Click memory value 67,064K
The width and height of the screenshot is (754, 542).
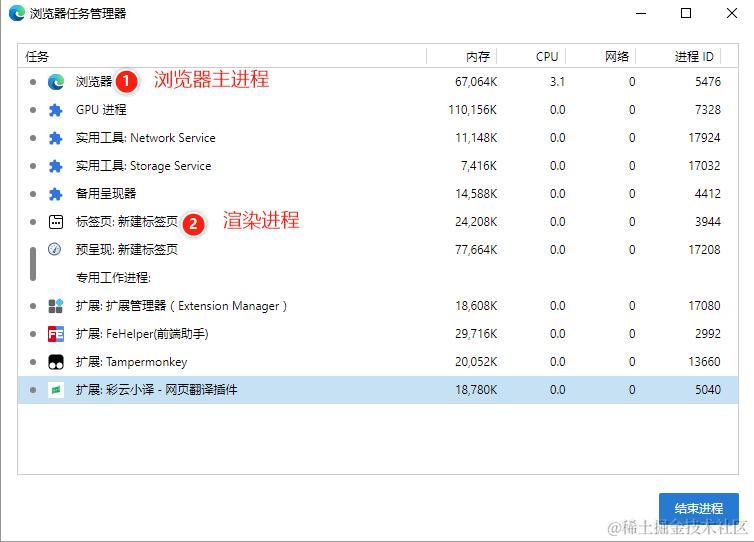point(476,82)
